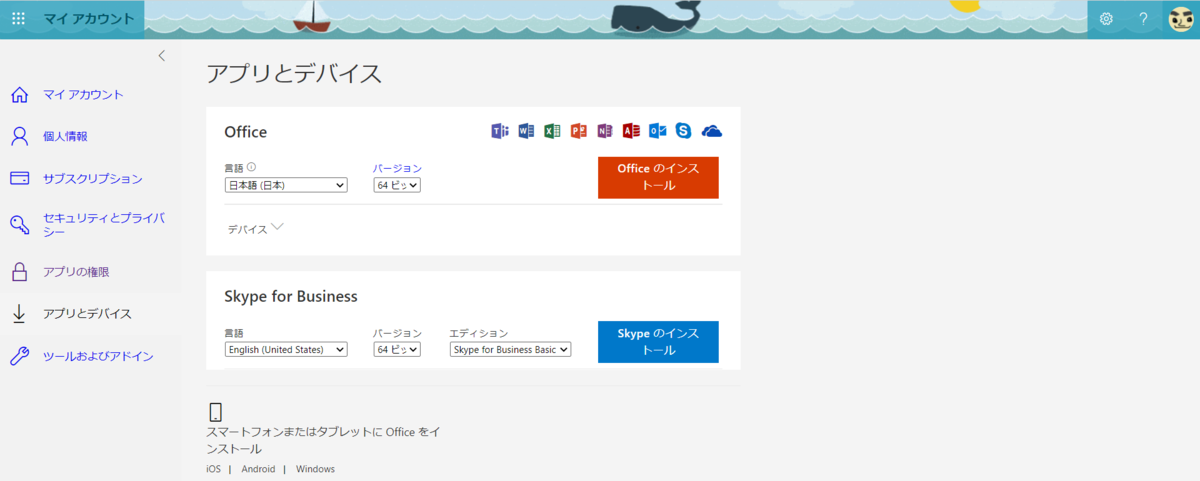The height and width of the screenshot is (481, 1200).
Task: Click the Excel app icon
Action: click(x=552, y=131)
